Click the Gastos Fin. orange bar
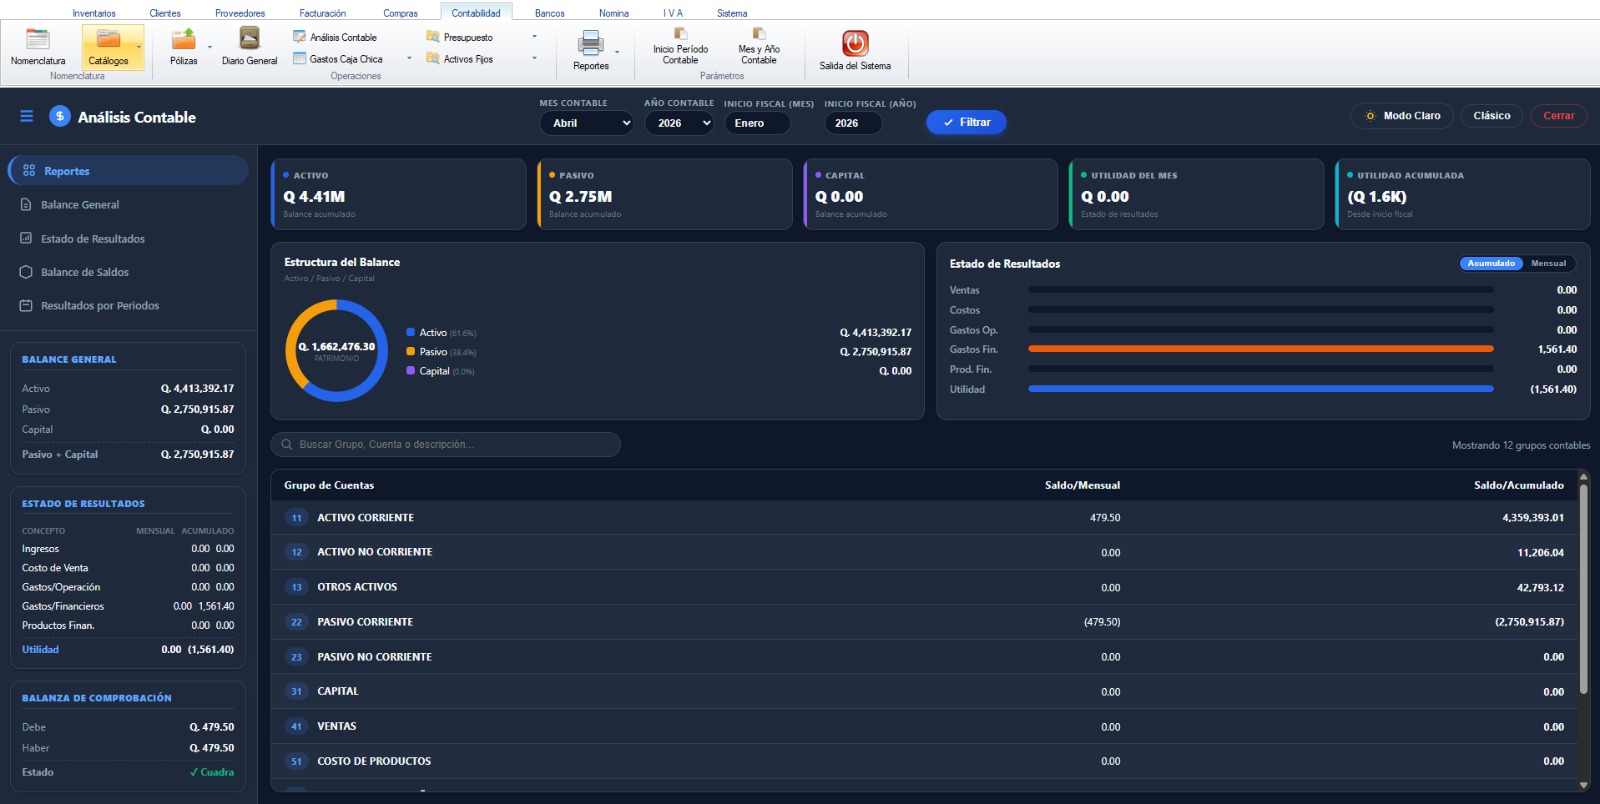This screenshot has height=804, width=1600. tap(1260, 349)
